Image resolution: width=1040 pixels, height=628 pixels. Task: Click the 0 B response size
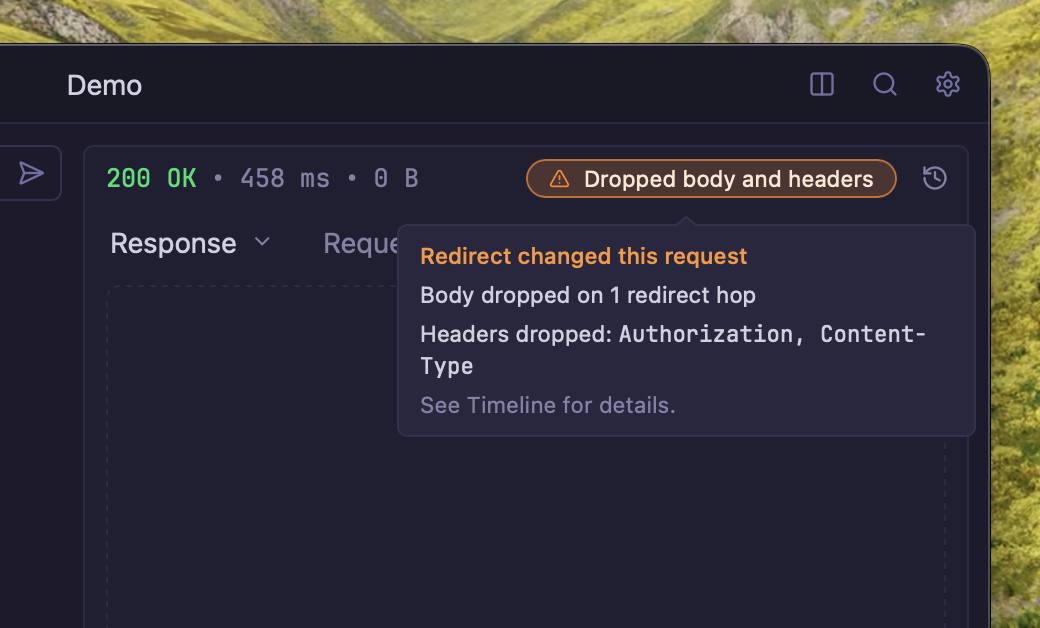pos(396,179)
